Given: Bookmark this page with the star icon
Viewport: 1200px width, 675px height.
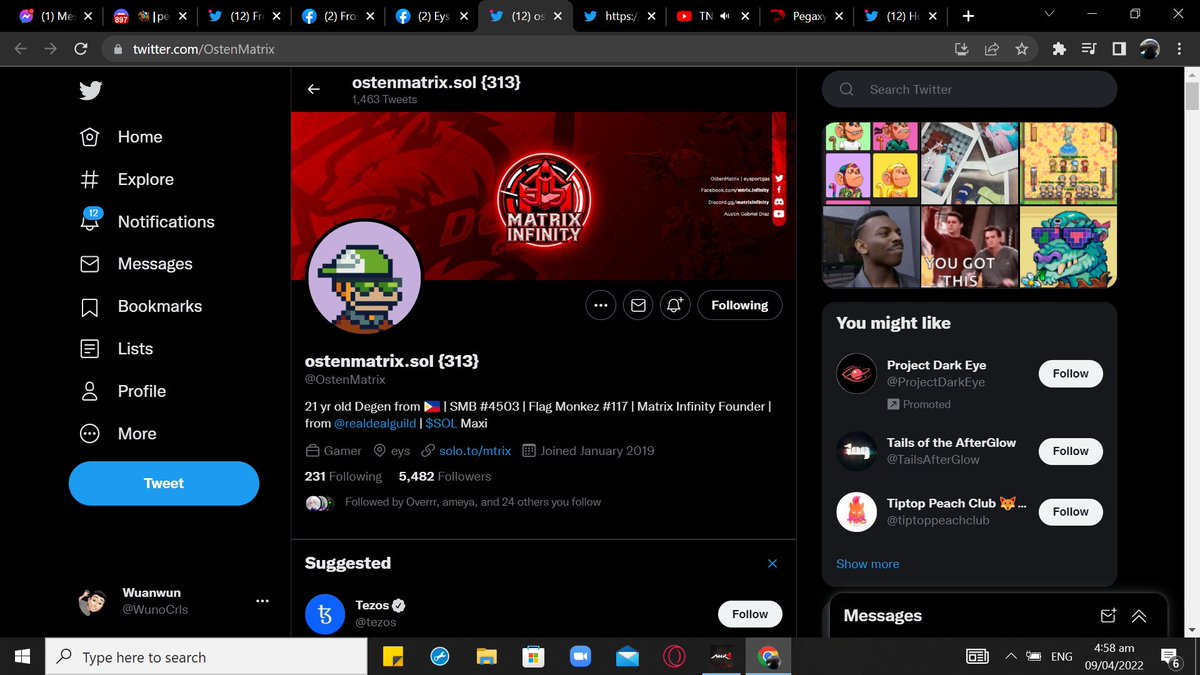Looking at the screenshot, I should click(1021, 48).
